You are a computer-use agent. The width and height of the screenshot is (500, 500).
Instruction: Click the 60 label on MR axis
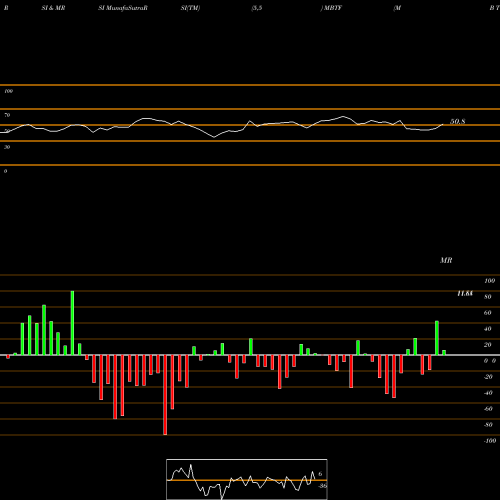pos(488,313)
